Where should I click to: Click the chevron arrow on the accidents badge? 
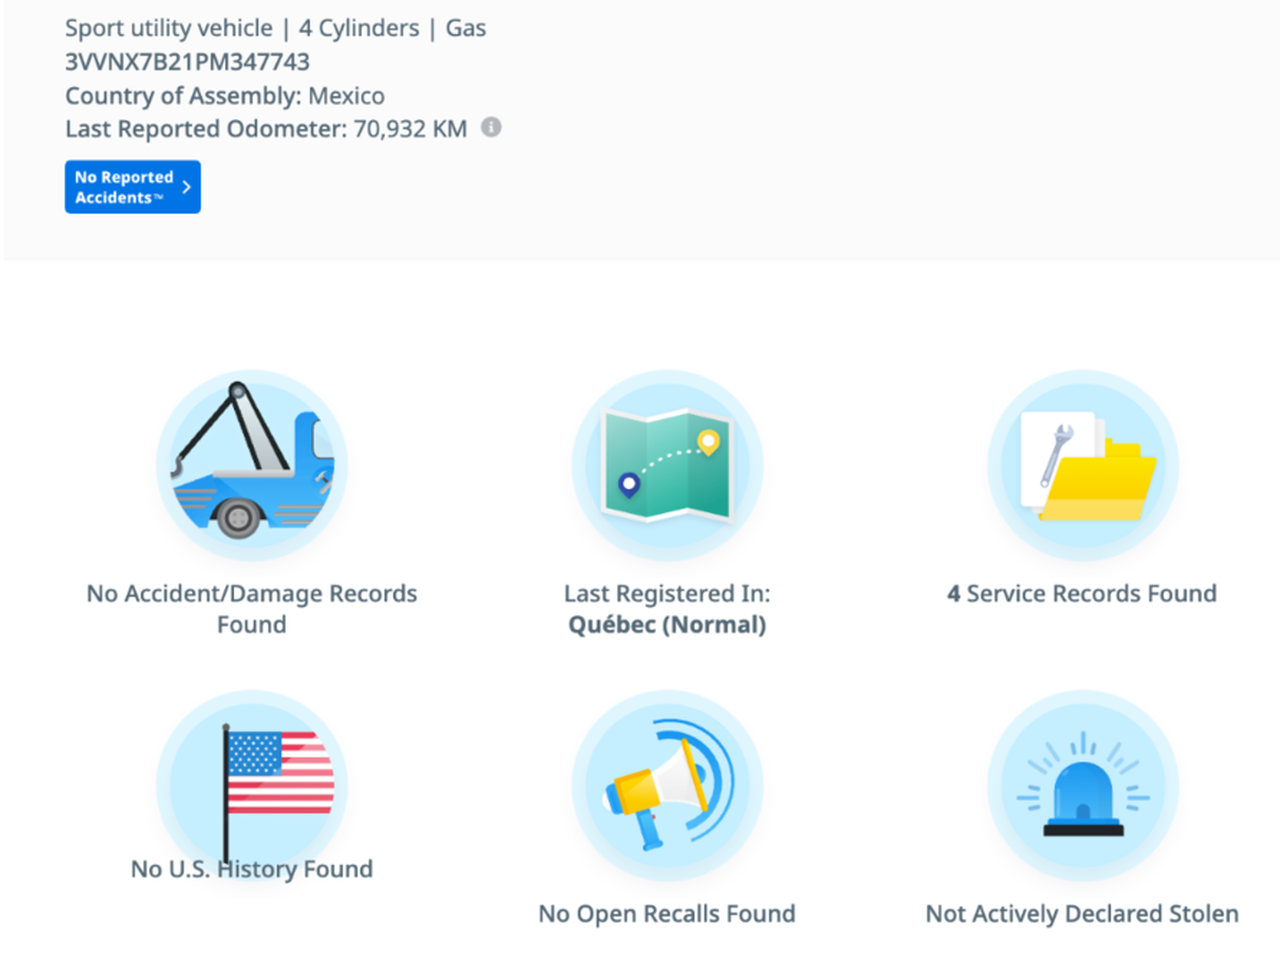coord(186,187)
